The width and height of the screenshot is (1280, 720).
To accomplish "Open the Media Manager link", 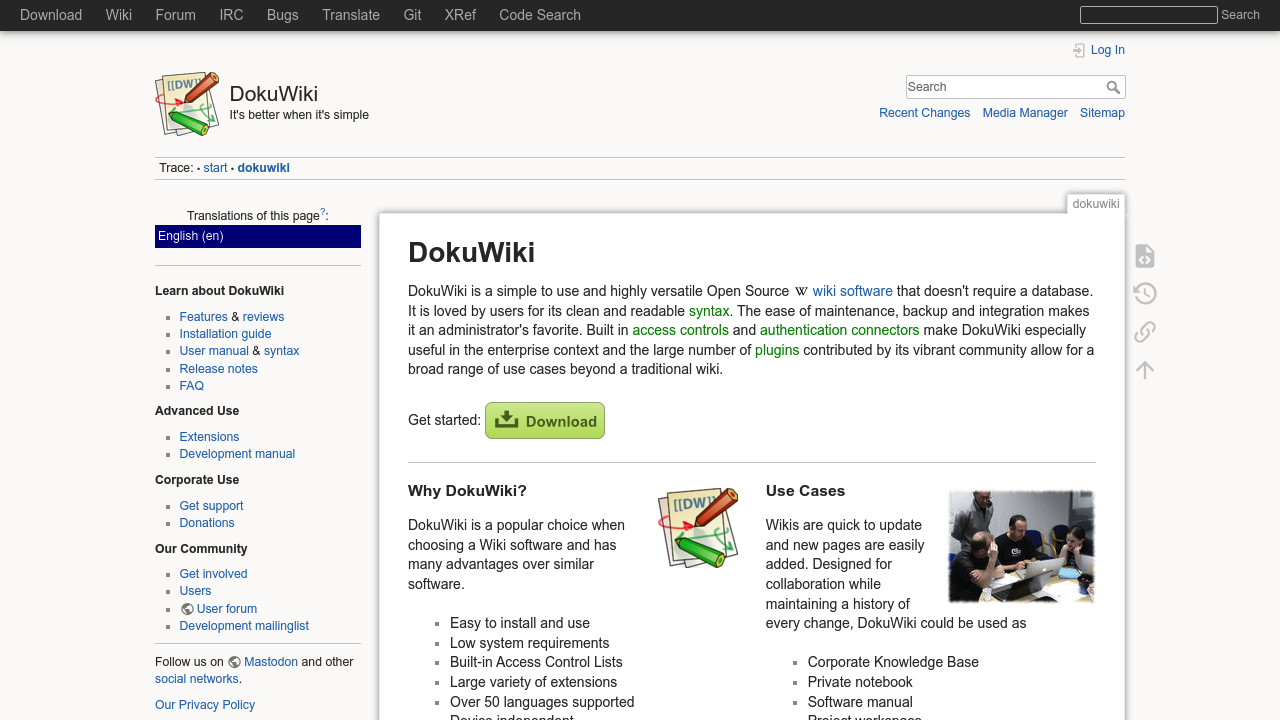I will tap(1024, 113).
